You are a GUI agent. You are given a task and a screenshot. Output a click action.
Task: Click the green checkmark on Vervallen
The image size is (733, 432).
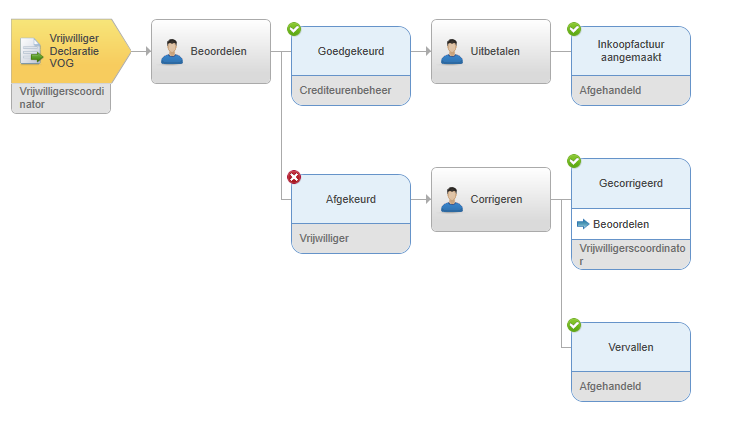[574, 325]
